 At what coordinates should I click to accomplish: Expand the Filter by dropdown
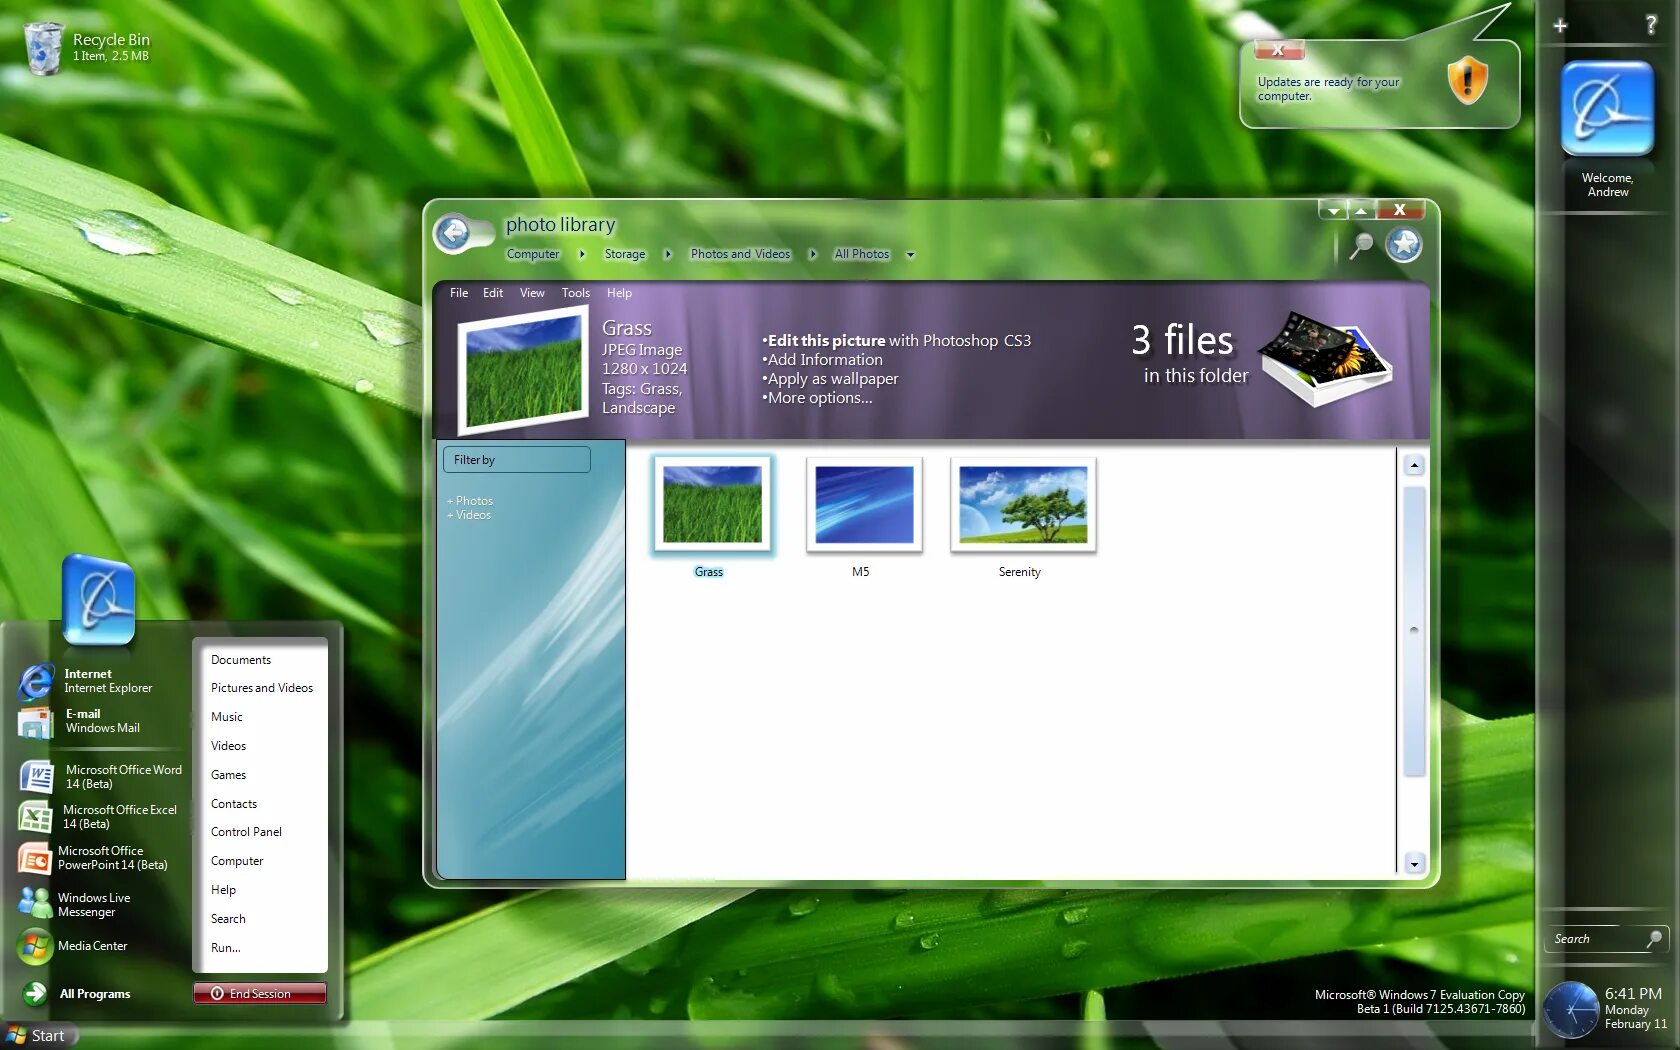517,460
